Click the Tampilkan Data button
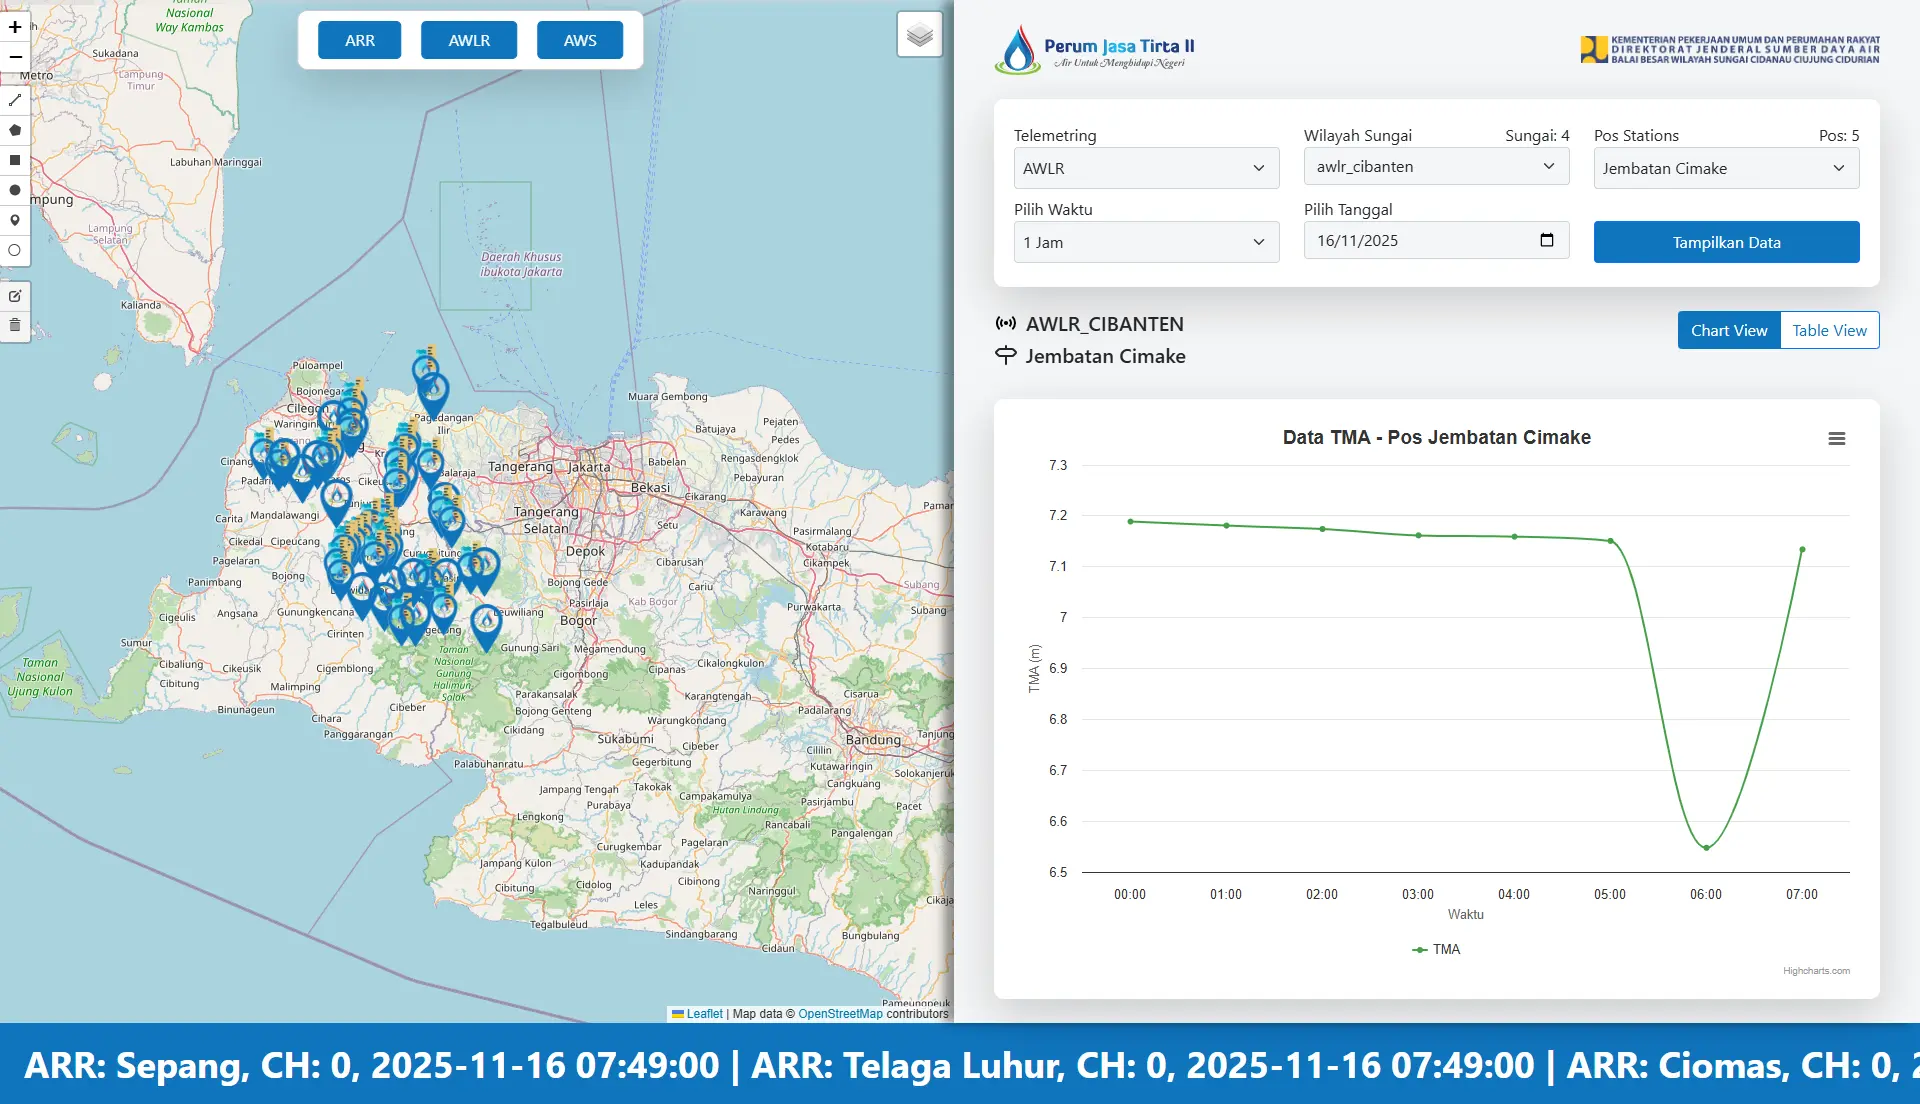 [1726, 243]
